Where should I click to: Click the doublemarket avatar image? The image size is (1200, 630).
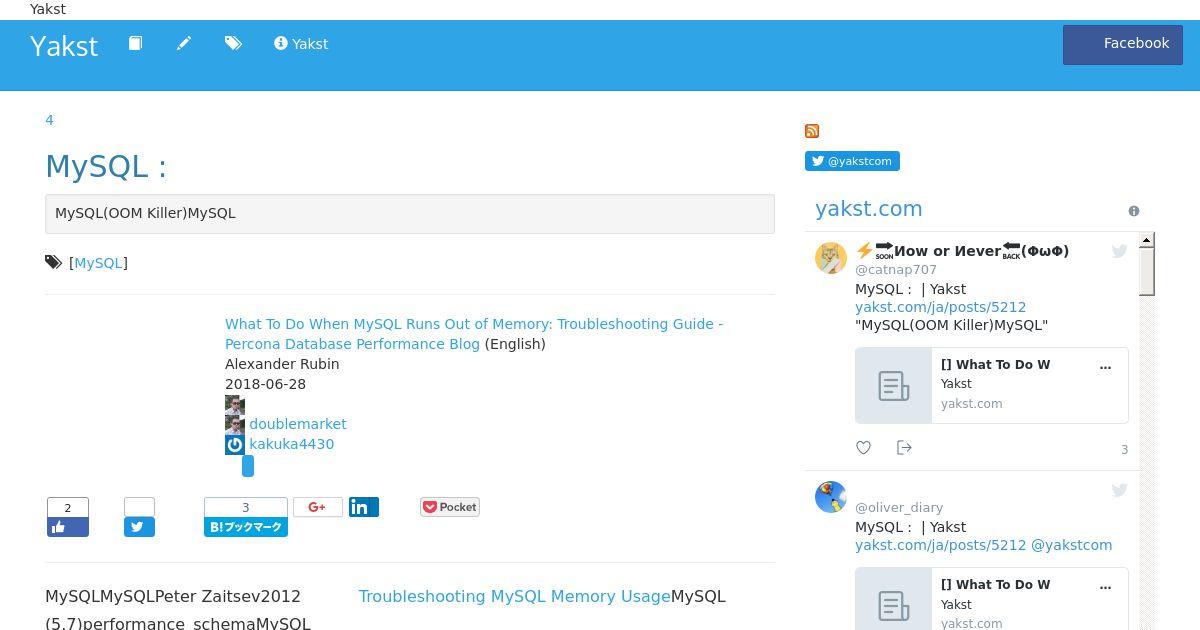click(235, 424)
